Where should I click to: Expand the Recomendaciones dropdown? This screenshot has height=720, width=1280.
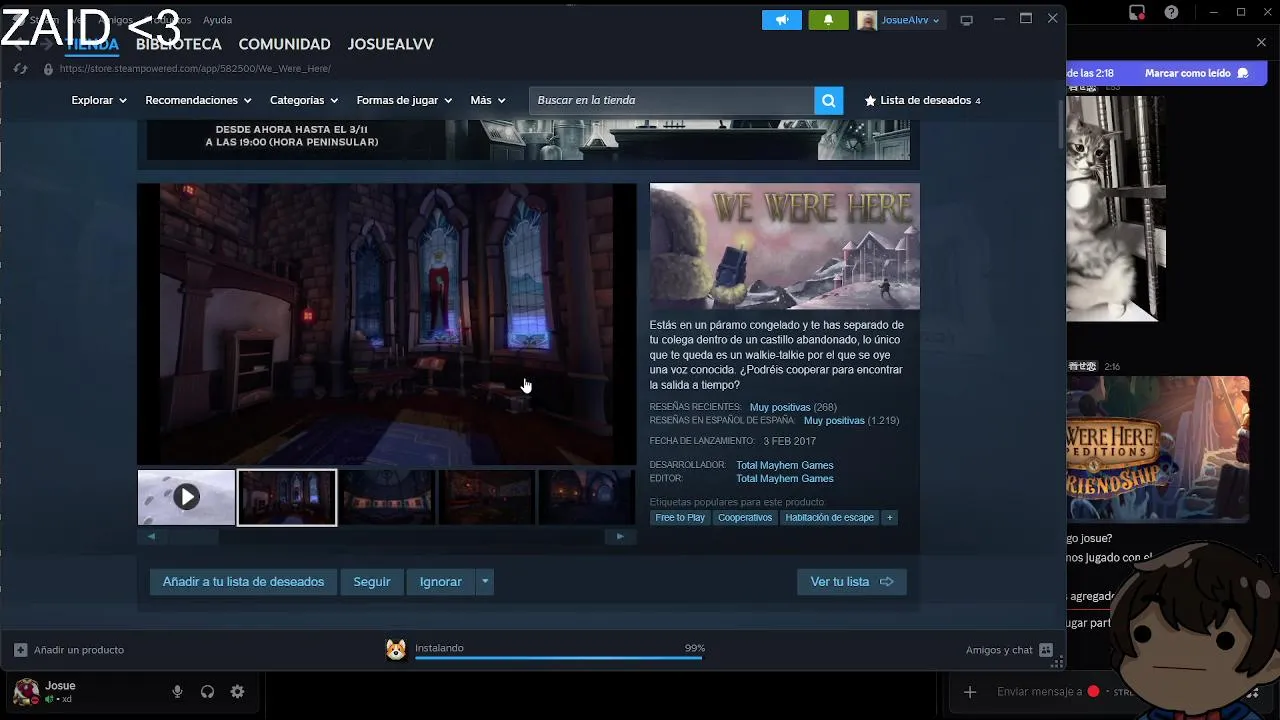pos(199,100)
